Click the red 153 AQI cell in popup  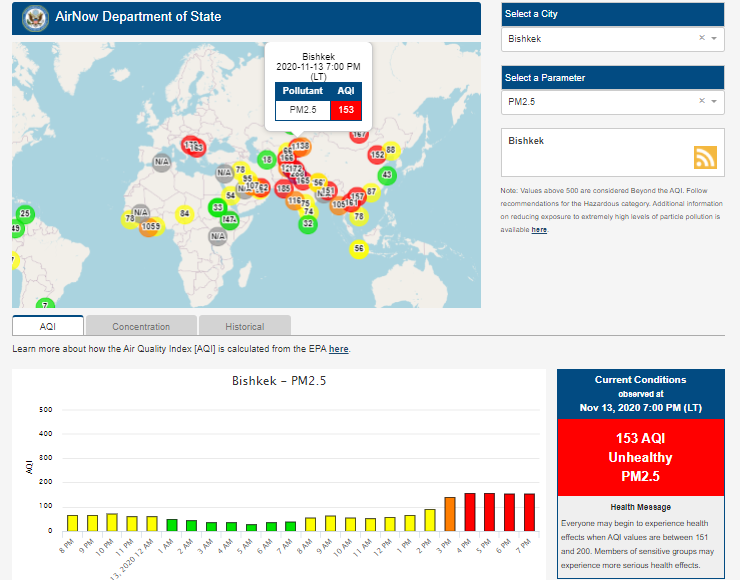[346, 110]
